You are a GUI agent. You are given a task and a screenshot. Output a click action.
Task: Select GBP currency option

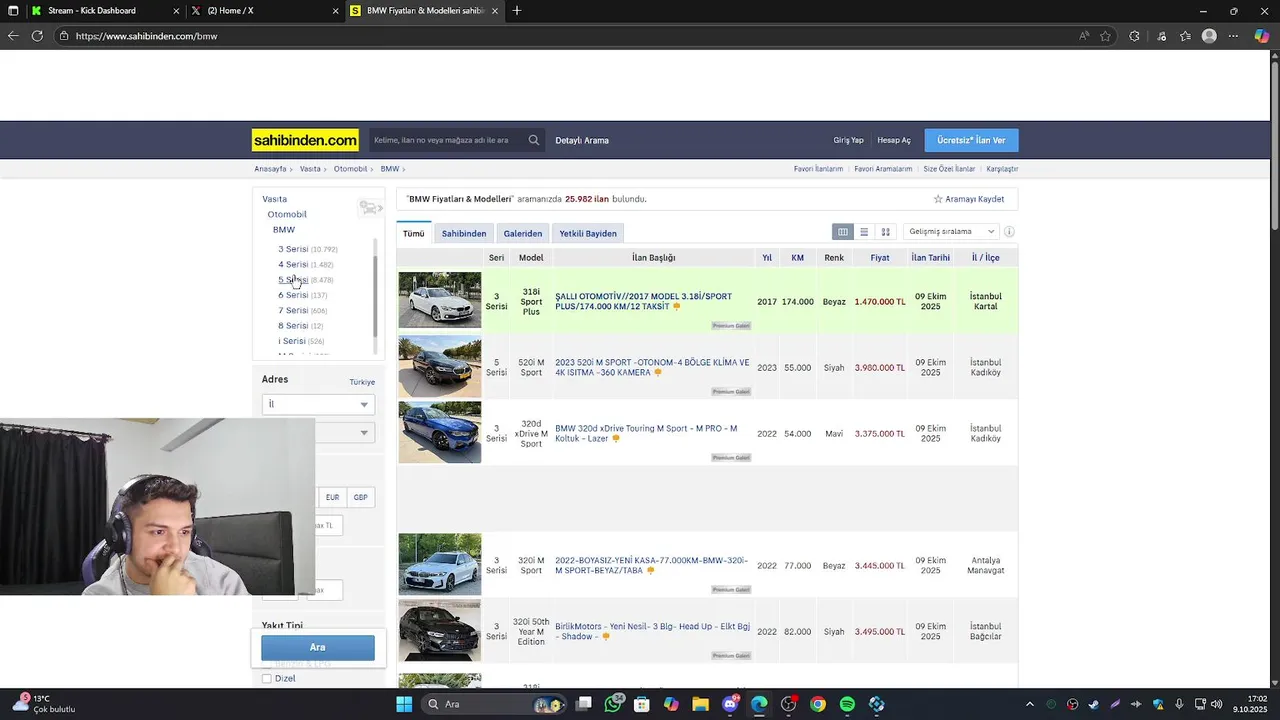click(360, 497)
